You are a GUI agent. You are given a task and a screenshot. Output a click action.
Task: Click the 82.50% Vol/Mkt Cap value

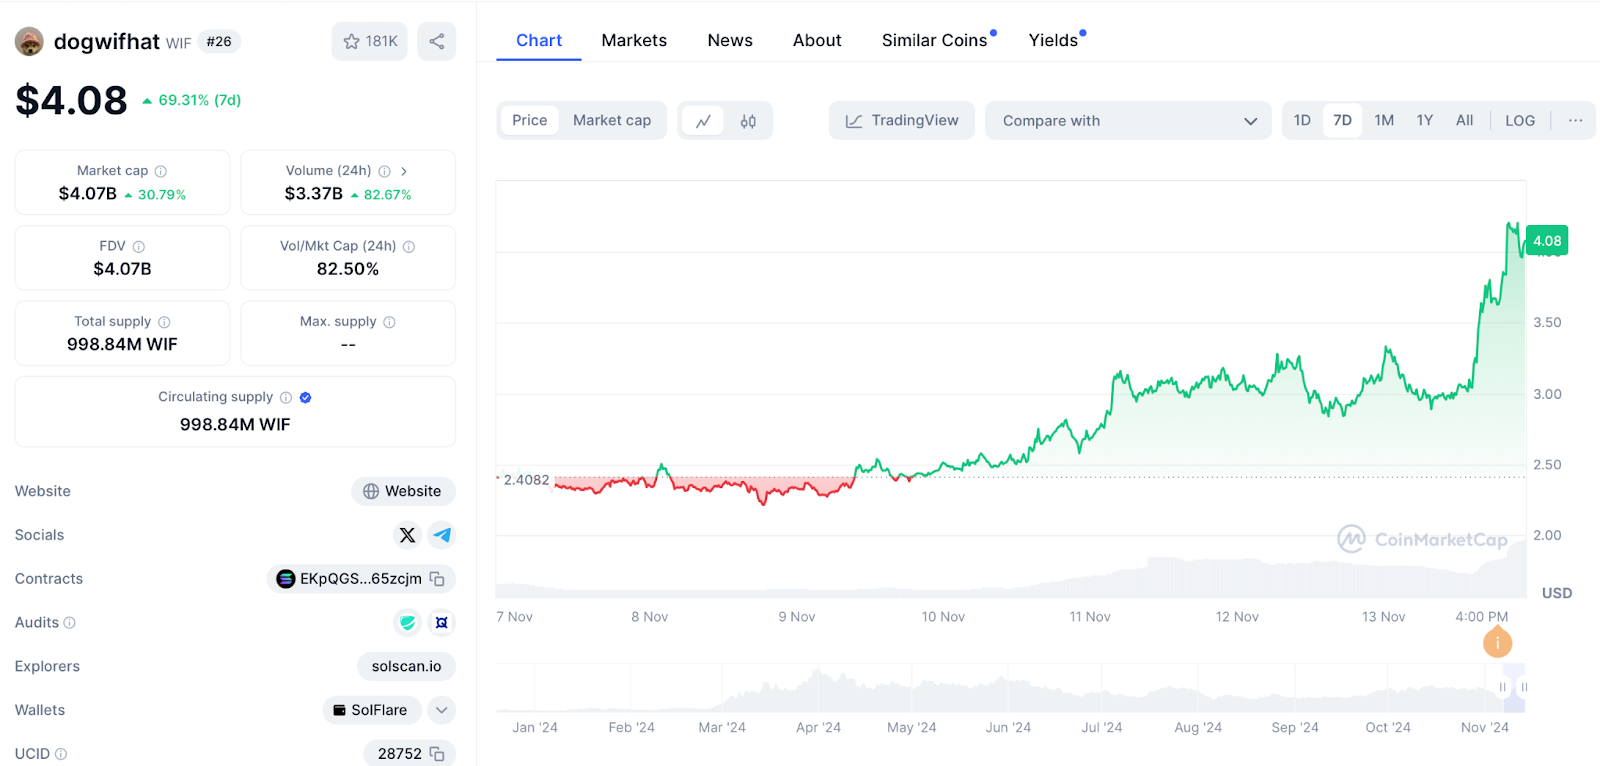[348, 269]
